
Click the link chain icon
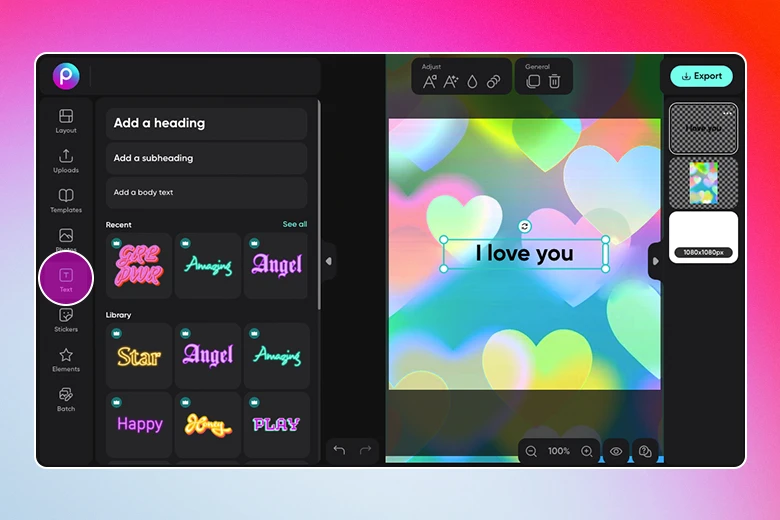(493, 82)
